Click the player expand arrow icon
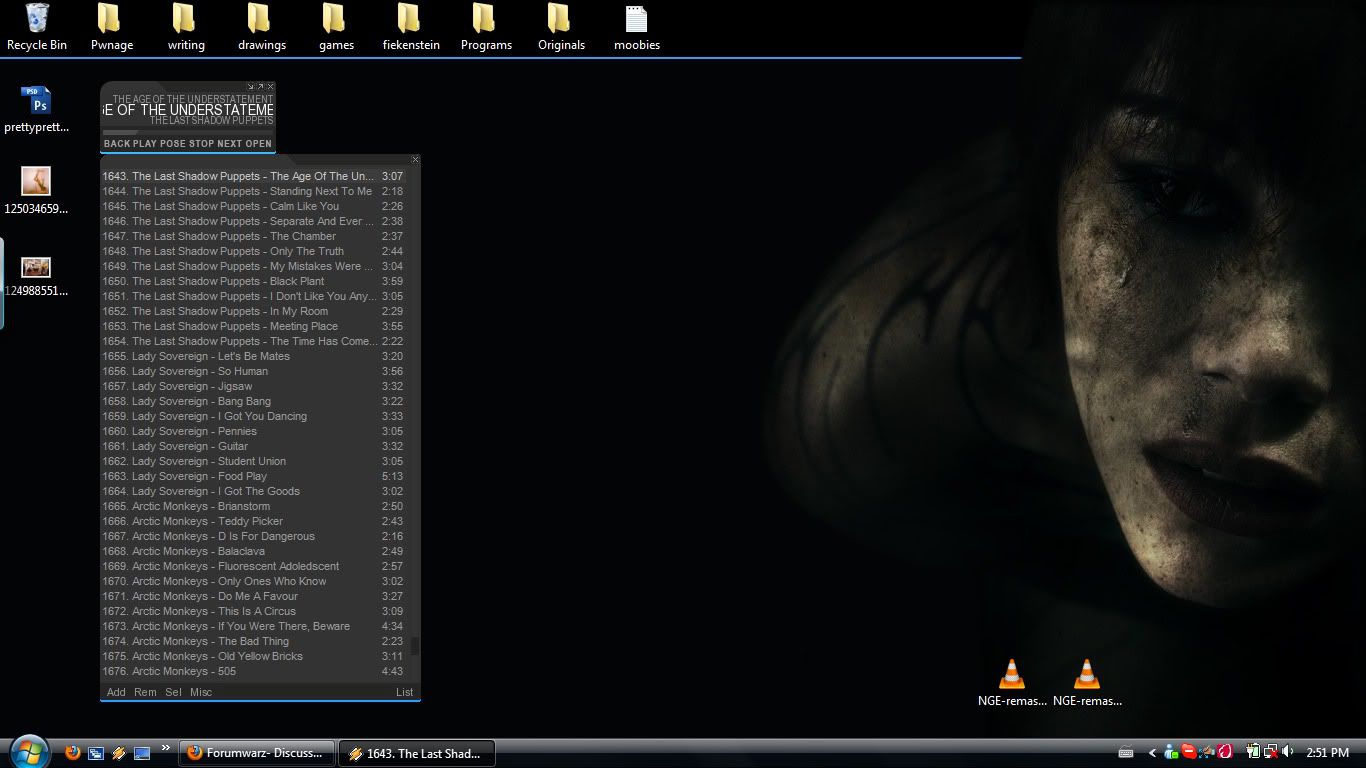The width and height of the screenshot is (1366, 768). coord(260,87)
